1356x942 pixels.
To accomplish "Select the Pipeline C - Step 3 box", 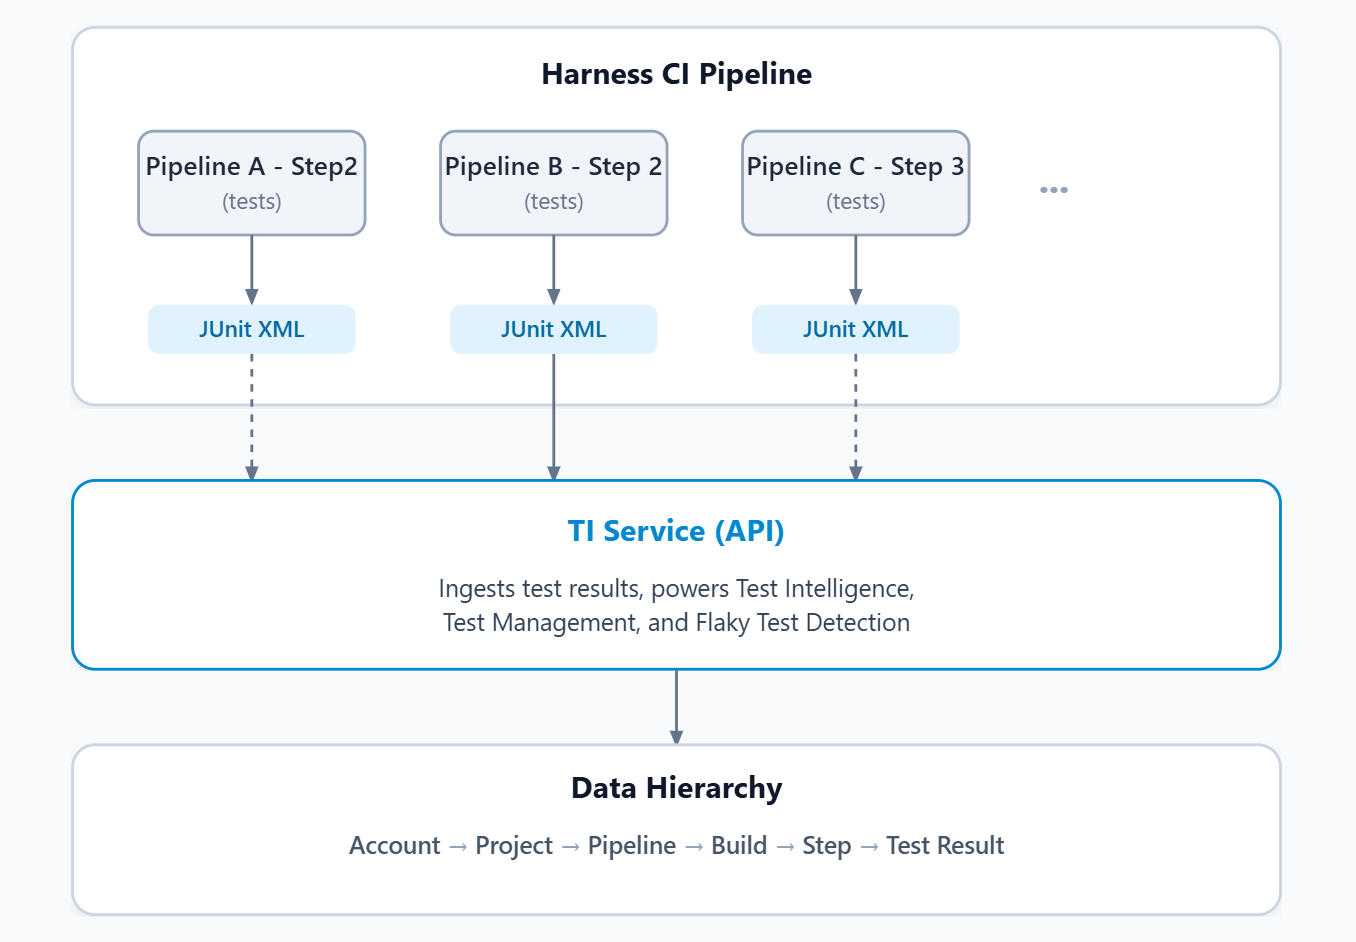I will pos(856,183).
